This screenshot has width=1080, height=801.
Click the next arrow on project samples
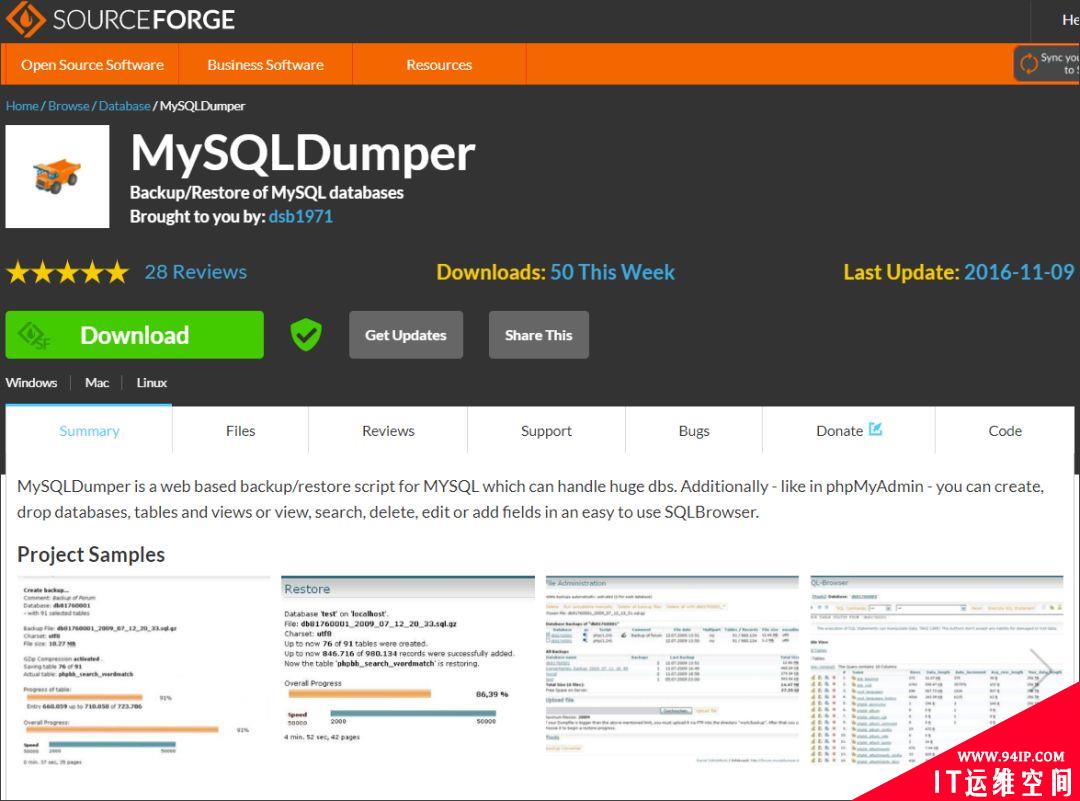pyautogui.click(x=1040, y=668)
